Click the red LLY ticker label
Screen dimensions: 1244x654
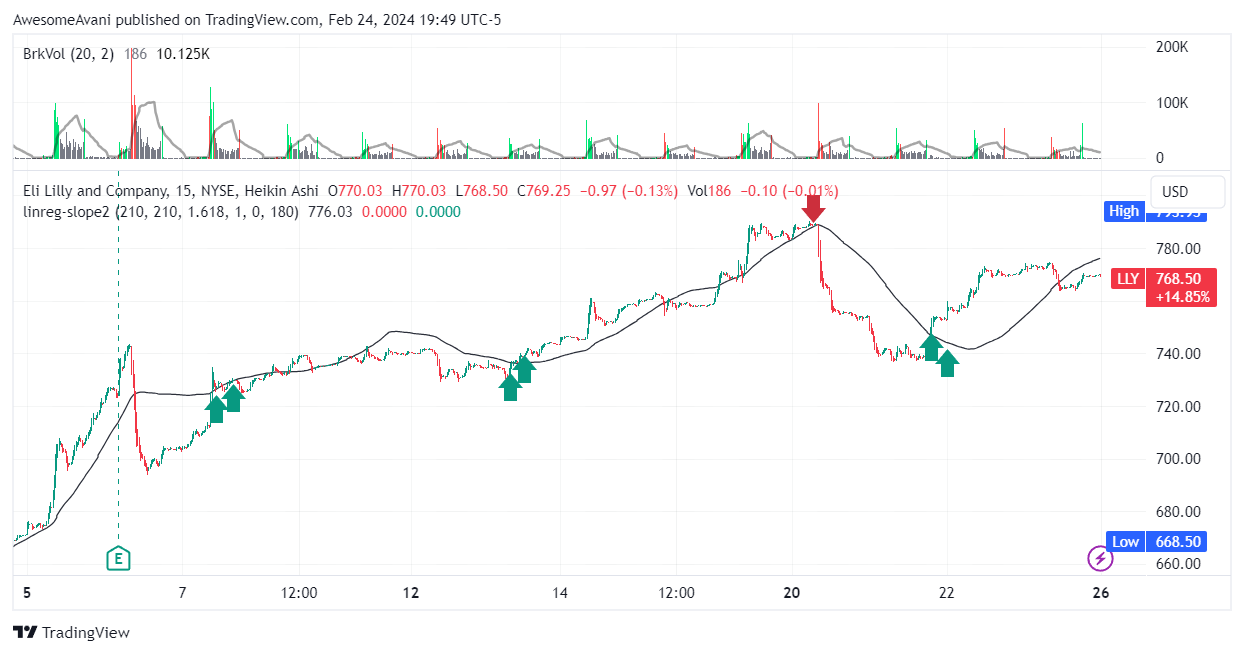(x=1127, y=279)
